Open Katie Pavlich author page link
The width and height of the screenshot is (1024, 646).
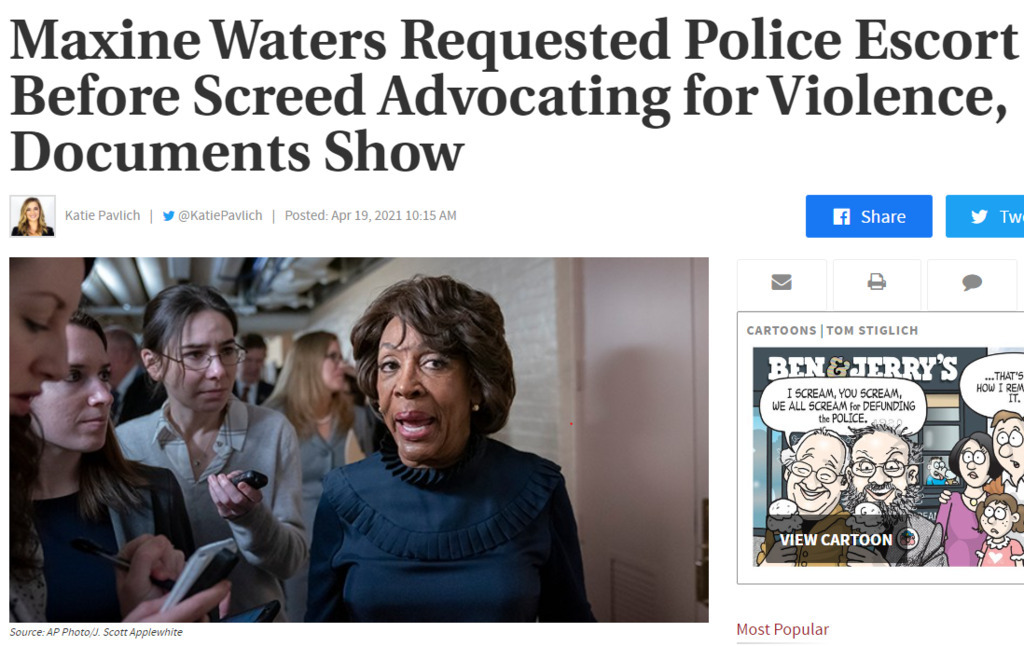pyautogui.click(x=103, y=216)
